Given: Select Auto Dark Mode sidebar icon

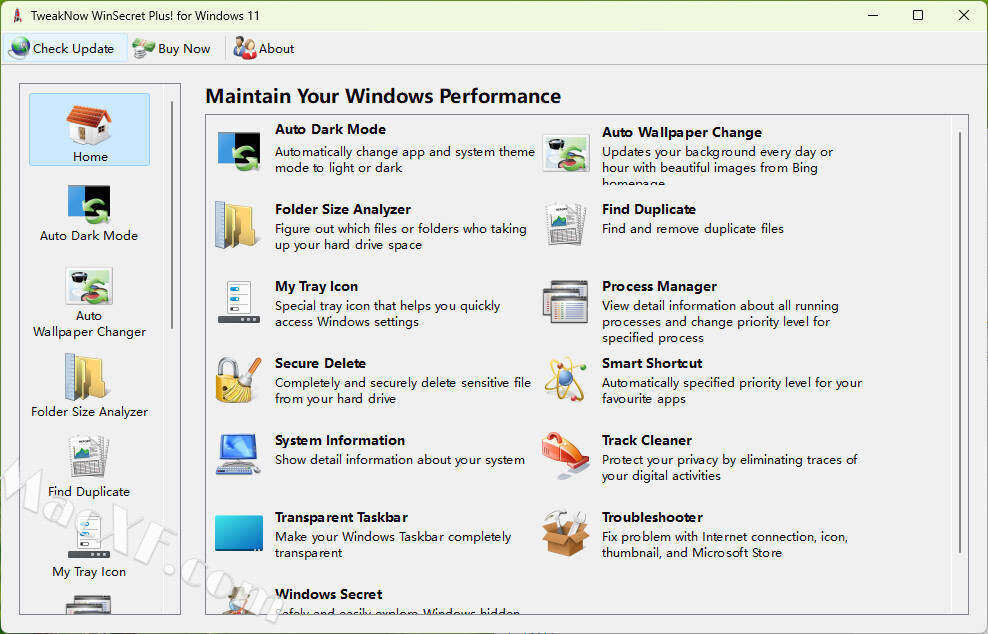Looking at the screenshot, I should pos(89,204).
